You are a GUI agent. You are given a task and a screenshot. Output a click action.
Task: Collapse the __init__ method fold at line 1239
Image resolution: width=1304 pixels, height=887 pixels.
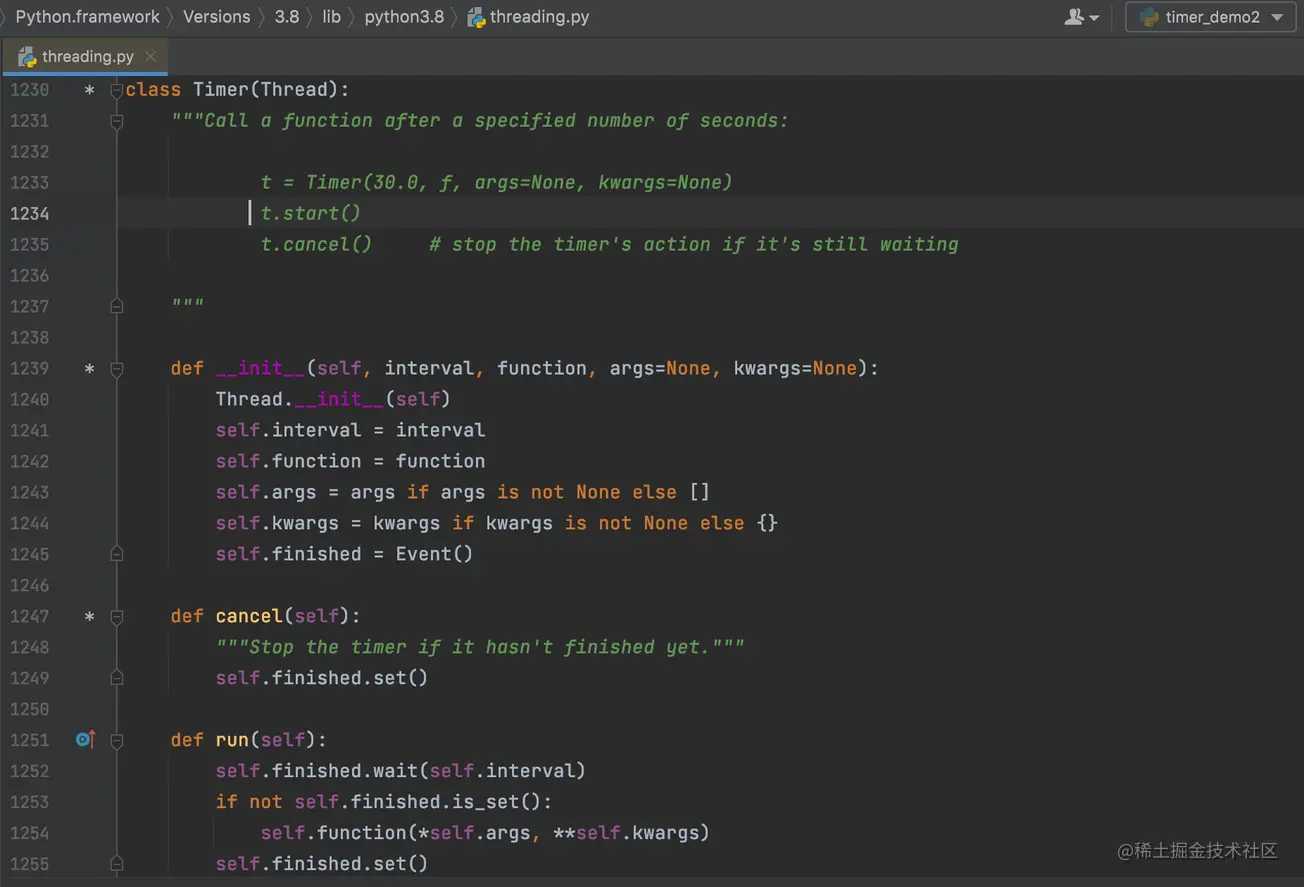point(117,369)
